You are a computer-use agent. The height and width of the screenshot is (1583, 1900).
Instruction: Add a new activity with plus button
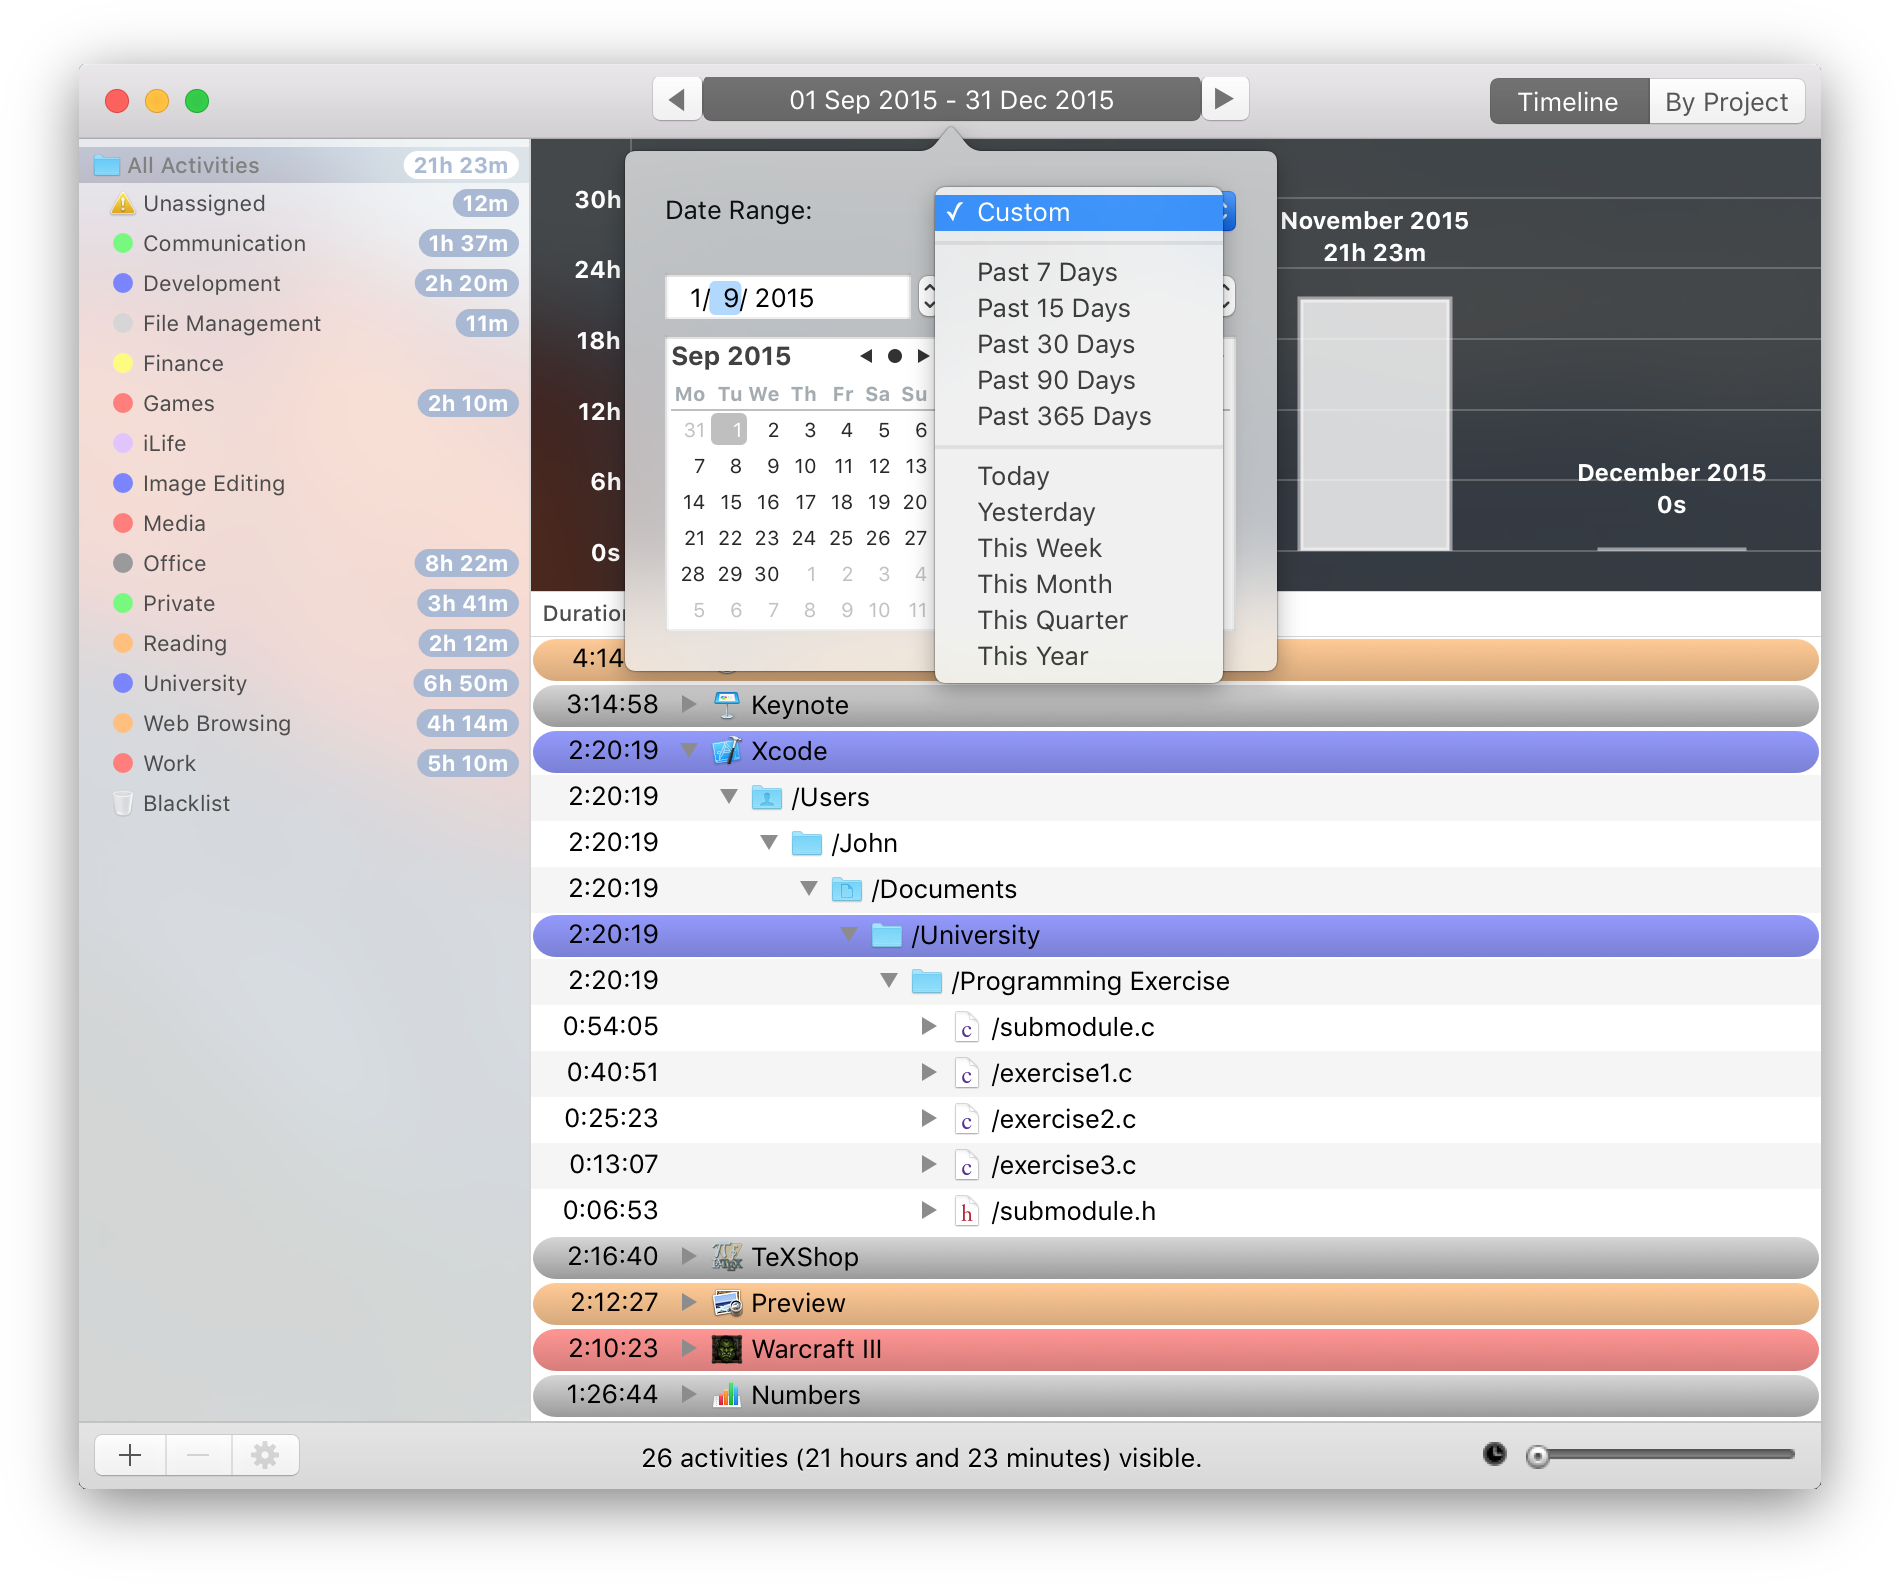pyautogui.click(x=130, y=1455)
